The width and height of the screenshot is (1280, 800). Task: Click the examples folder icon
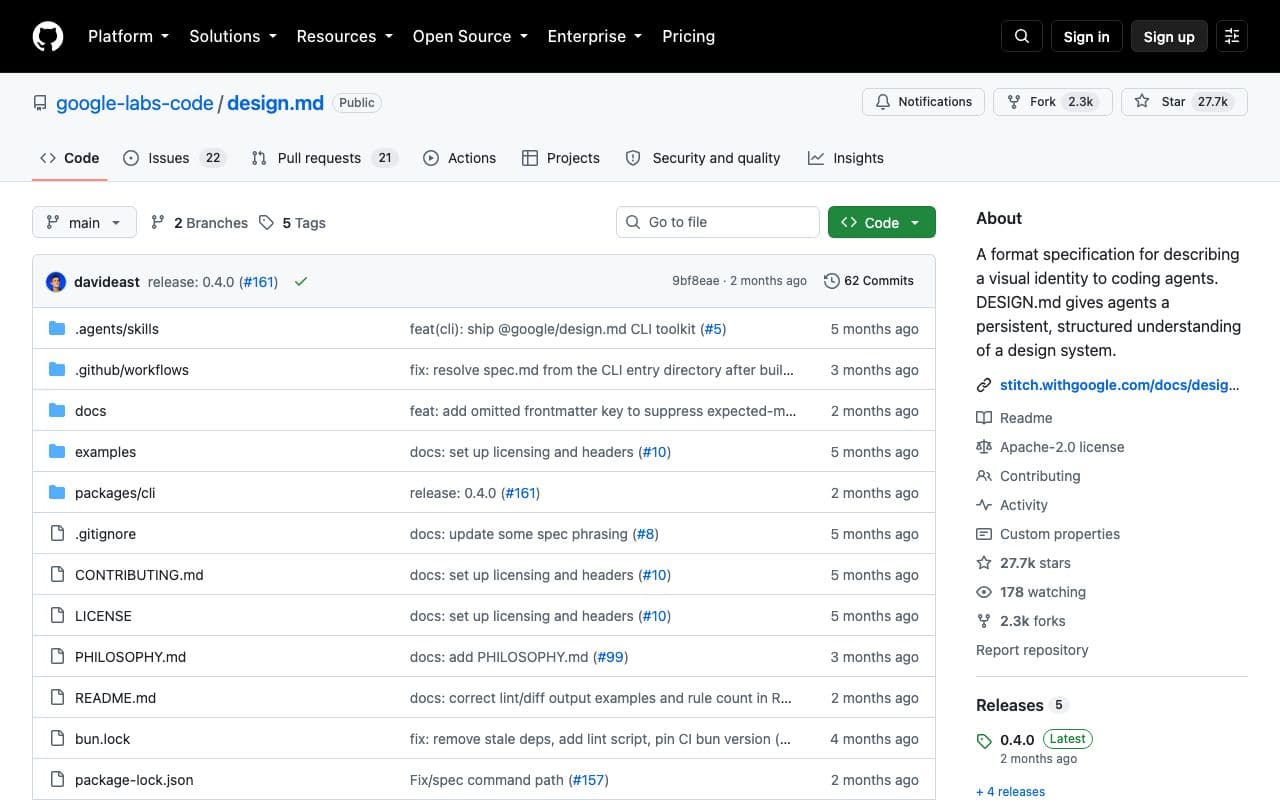point(57,452)
